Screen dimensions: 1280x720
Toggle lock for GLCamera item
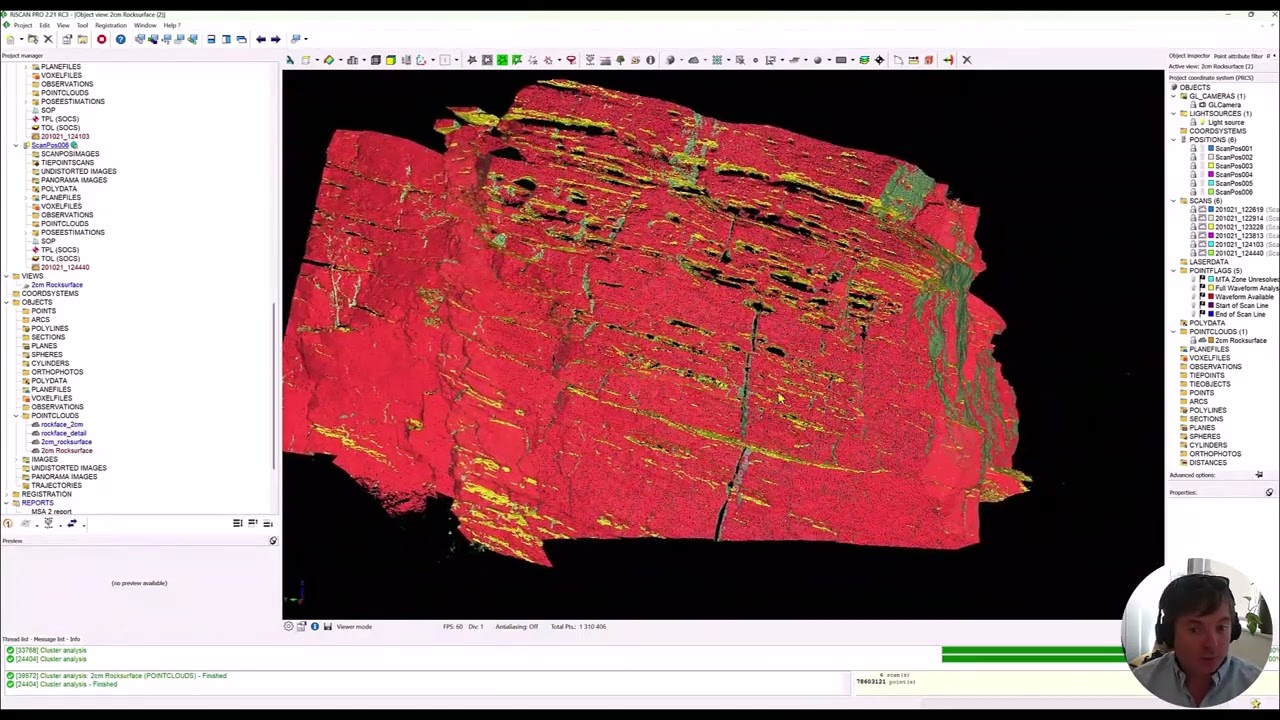pyautogui.click(x=1192, y=105)
